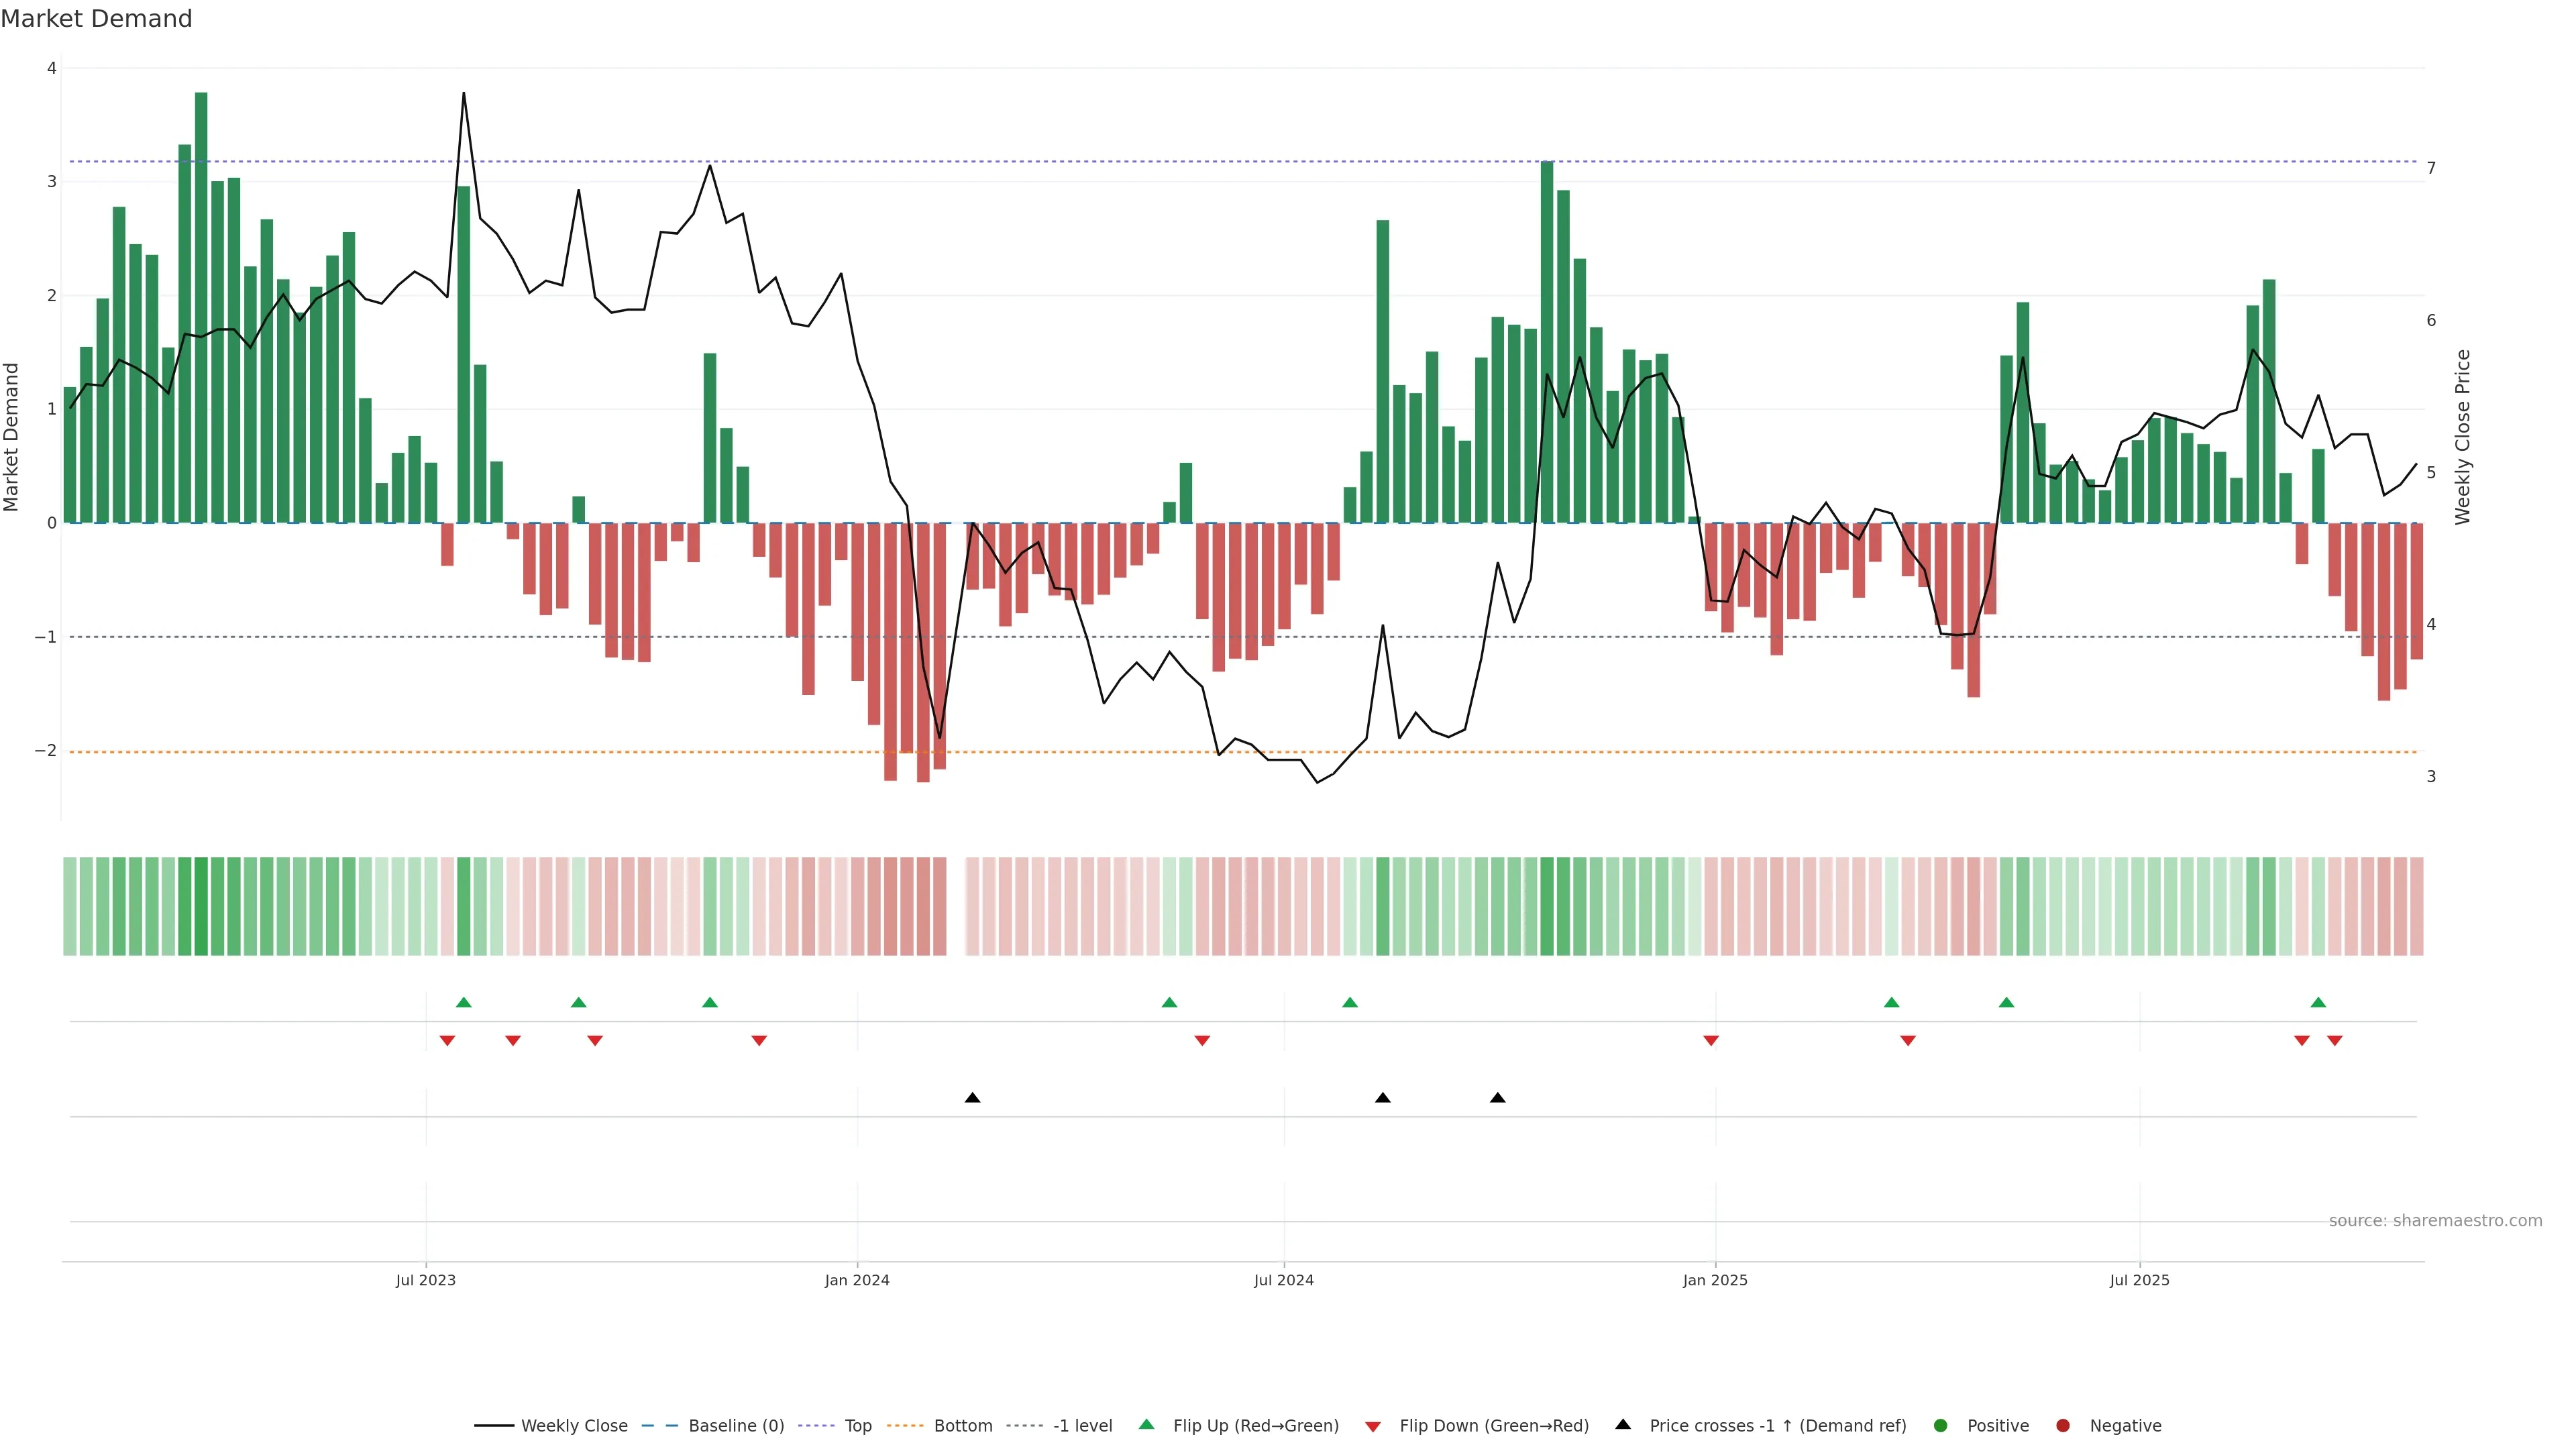
Task: Click the Jul 2025 x-axis label
Action: click(x=2139, y=1280)
